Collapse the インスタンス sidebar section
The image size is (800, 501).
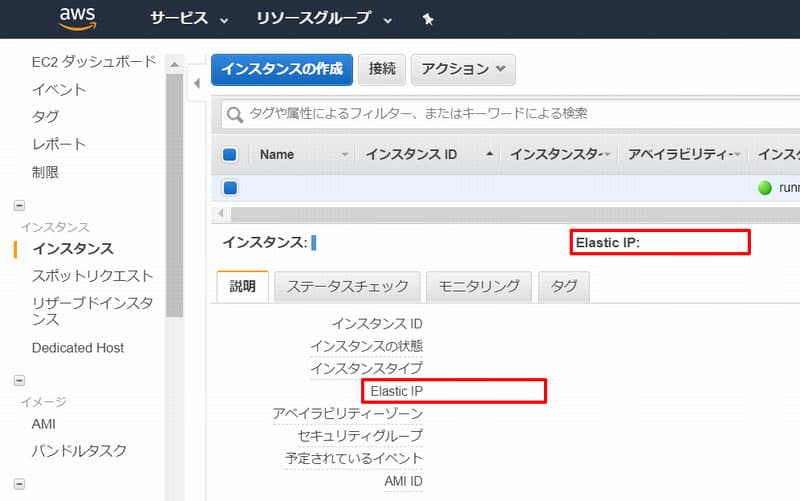pyautogui.click(x=19, y=206)
